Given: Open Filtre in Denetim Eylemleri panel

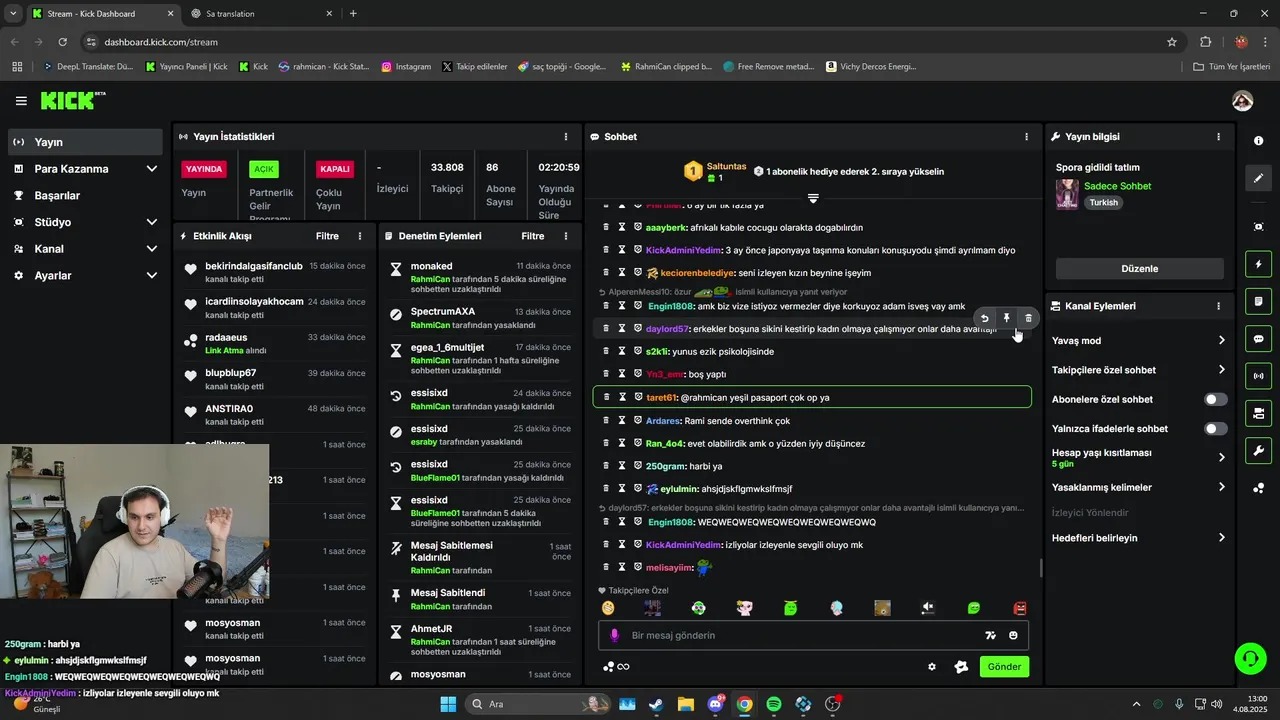Looking at the screenshot, I should 533,236.
